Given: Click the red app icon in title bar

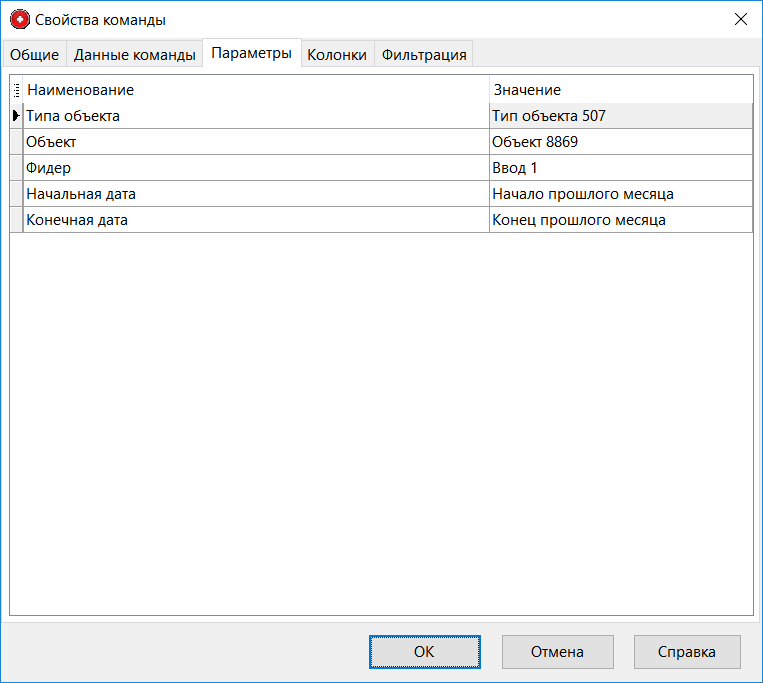Looking at the screenshot, I should (20, 19).
